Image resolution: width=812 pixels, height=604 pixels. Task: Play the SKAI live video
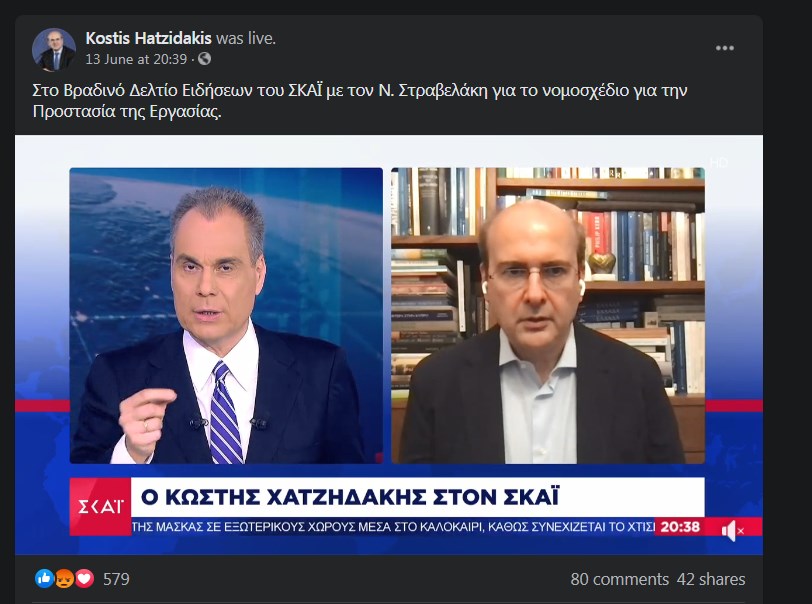tap(388, 344)
